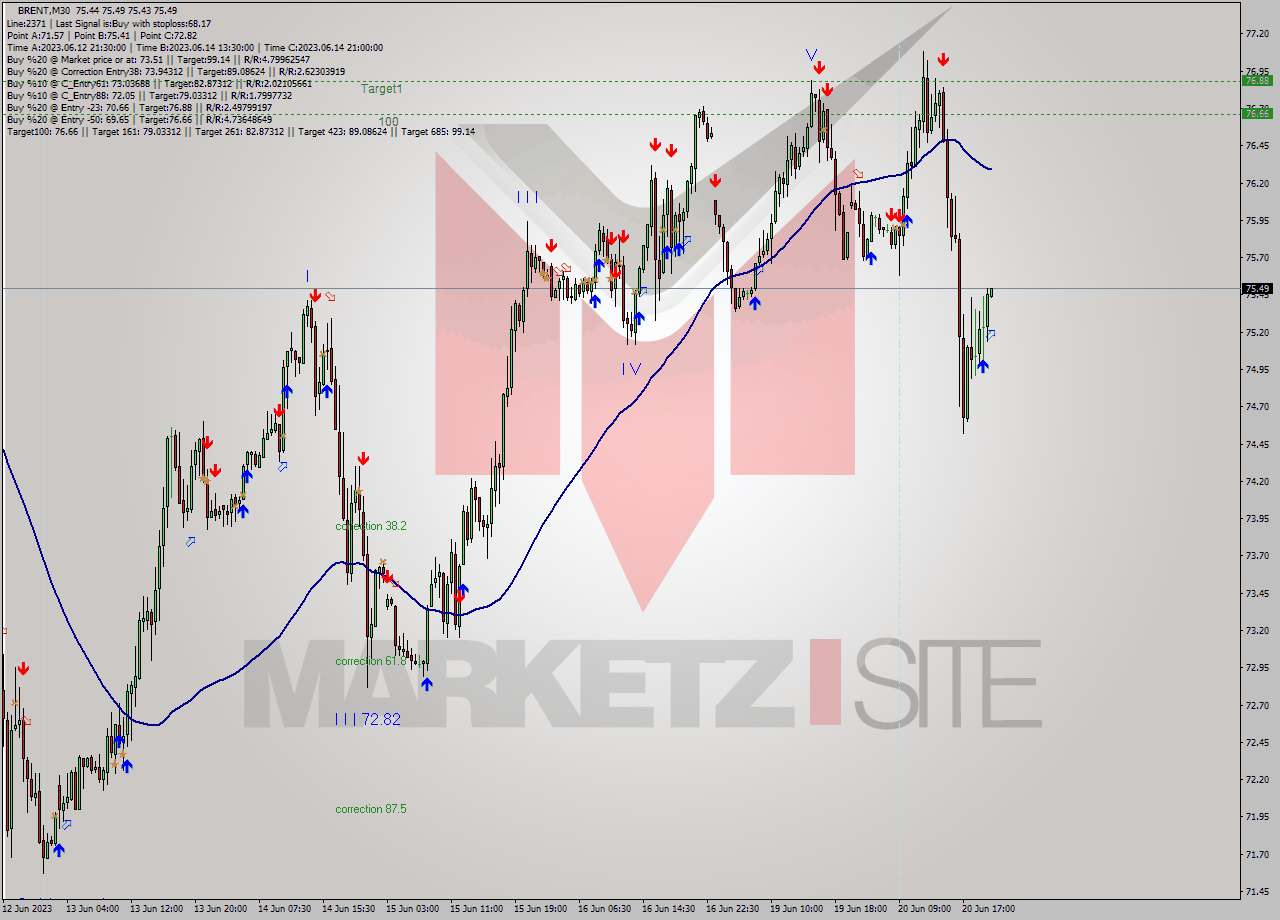Click the '19 Jun 18:00' time axis label
This screenshot has width=1280, height=920.
[861, 909]
